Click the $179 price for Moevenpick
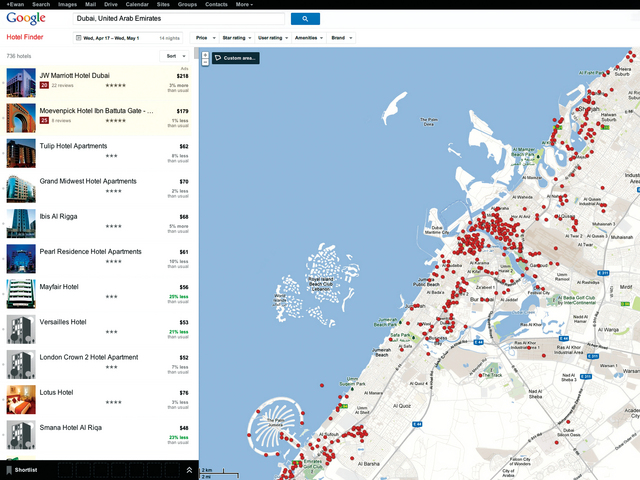This screenshot has height=480, width=640. 182,111
